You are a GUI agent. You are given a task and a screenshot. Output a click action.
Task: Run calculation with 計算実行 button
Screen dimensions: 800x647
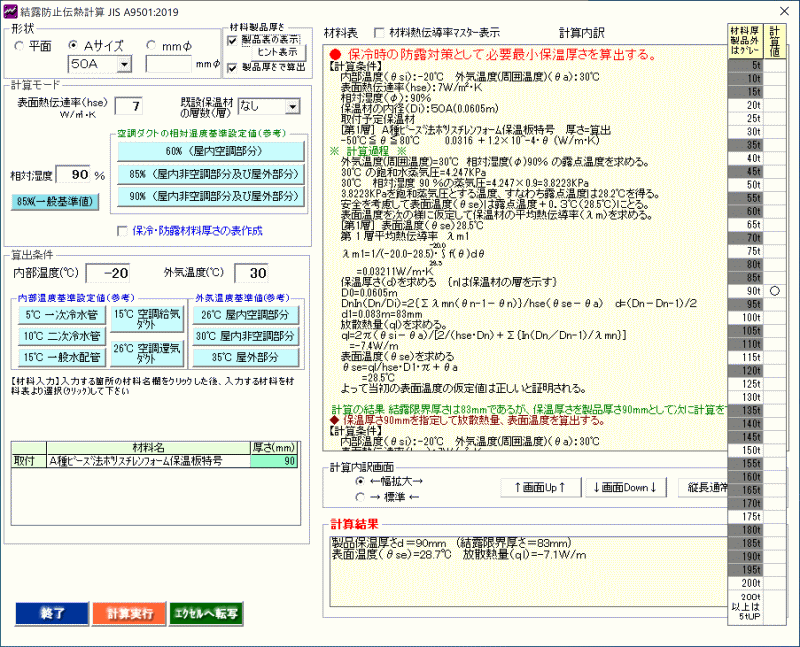pyautogui.click(x=124, y=613)
